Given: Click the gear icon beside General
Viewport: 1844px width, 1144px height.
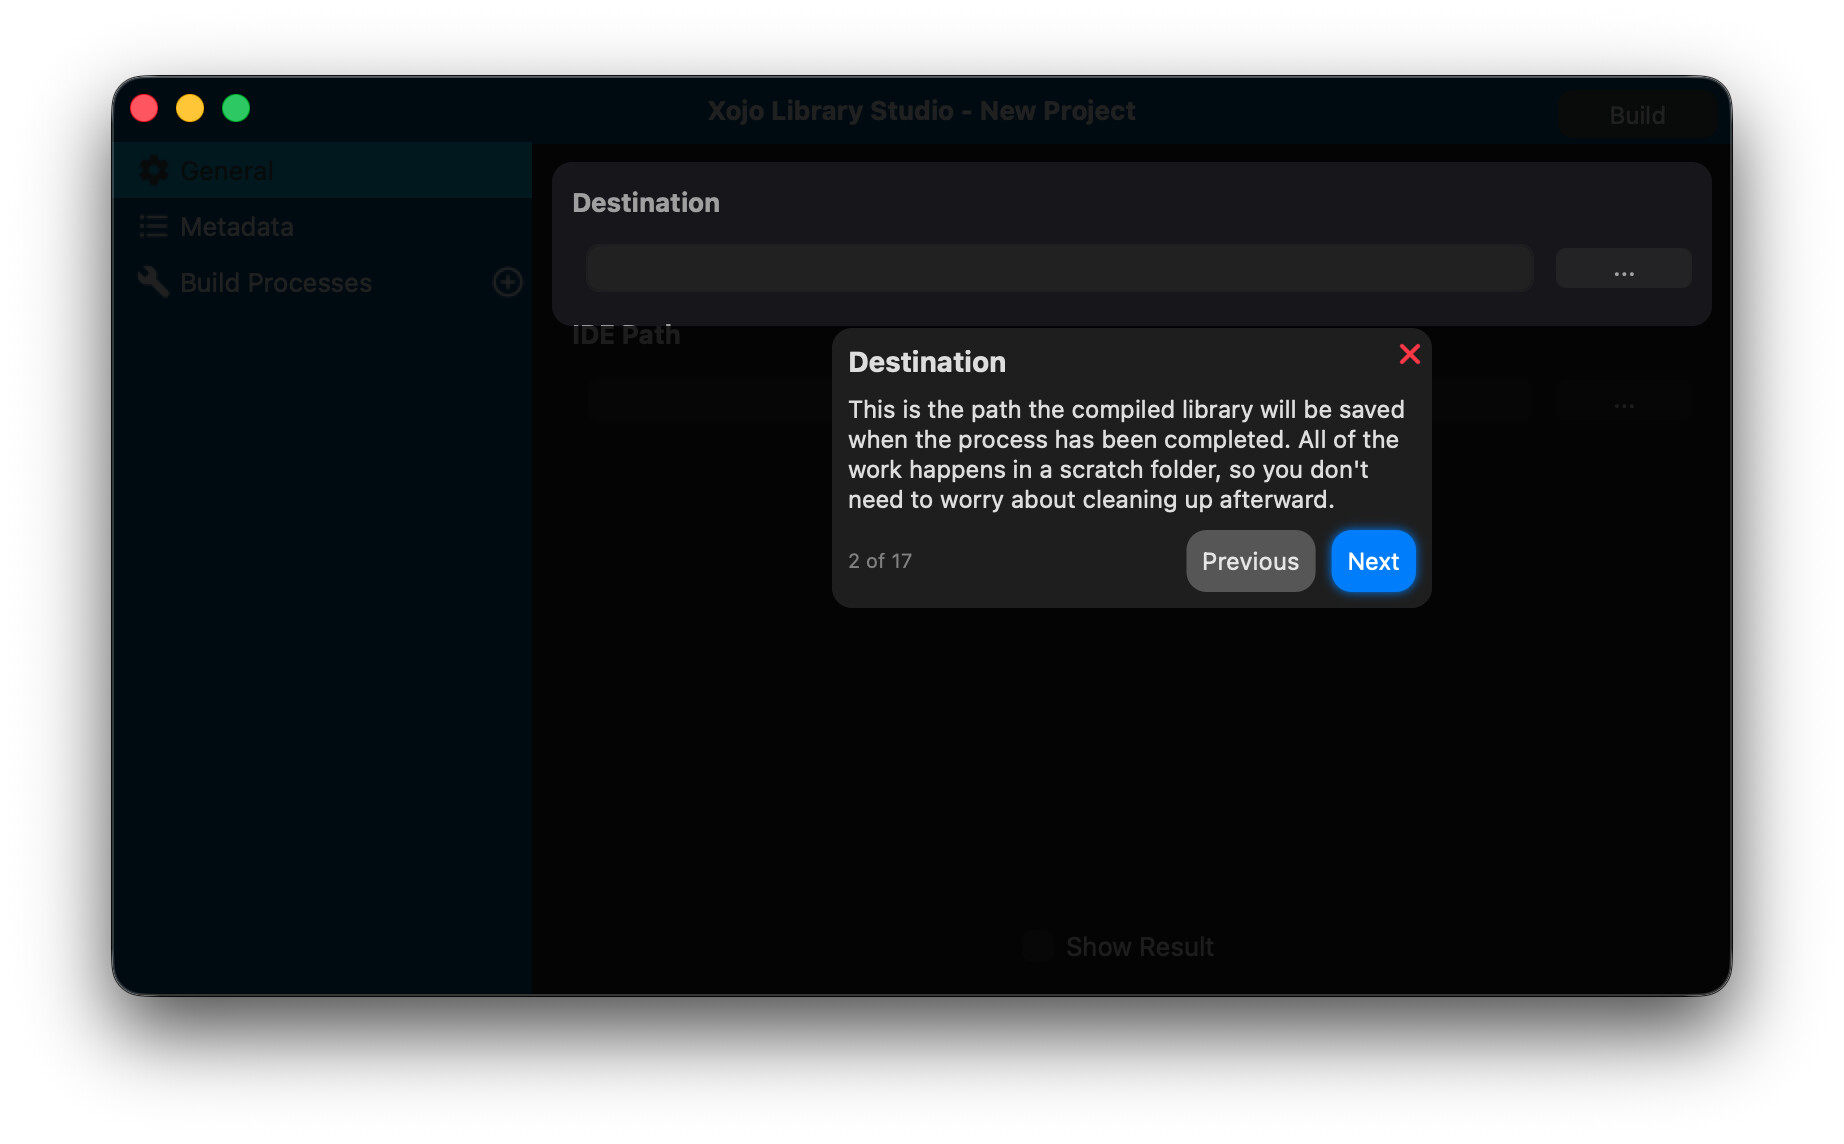Looking at the screenshot, I should pyautogui.click(x=153, y=171).
